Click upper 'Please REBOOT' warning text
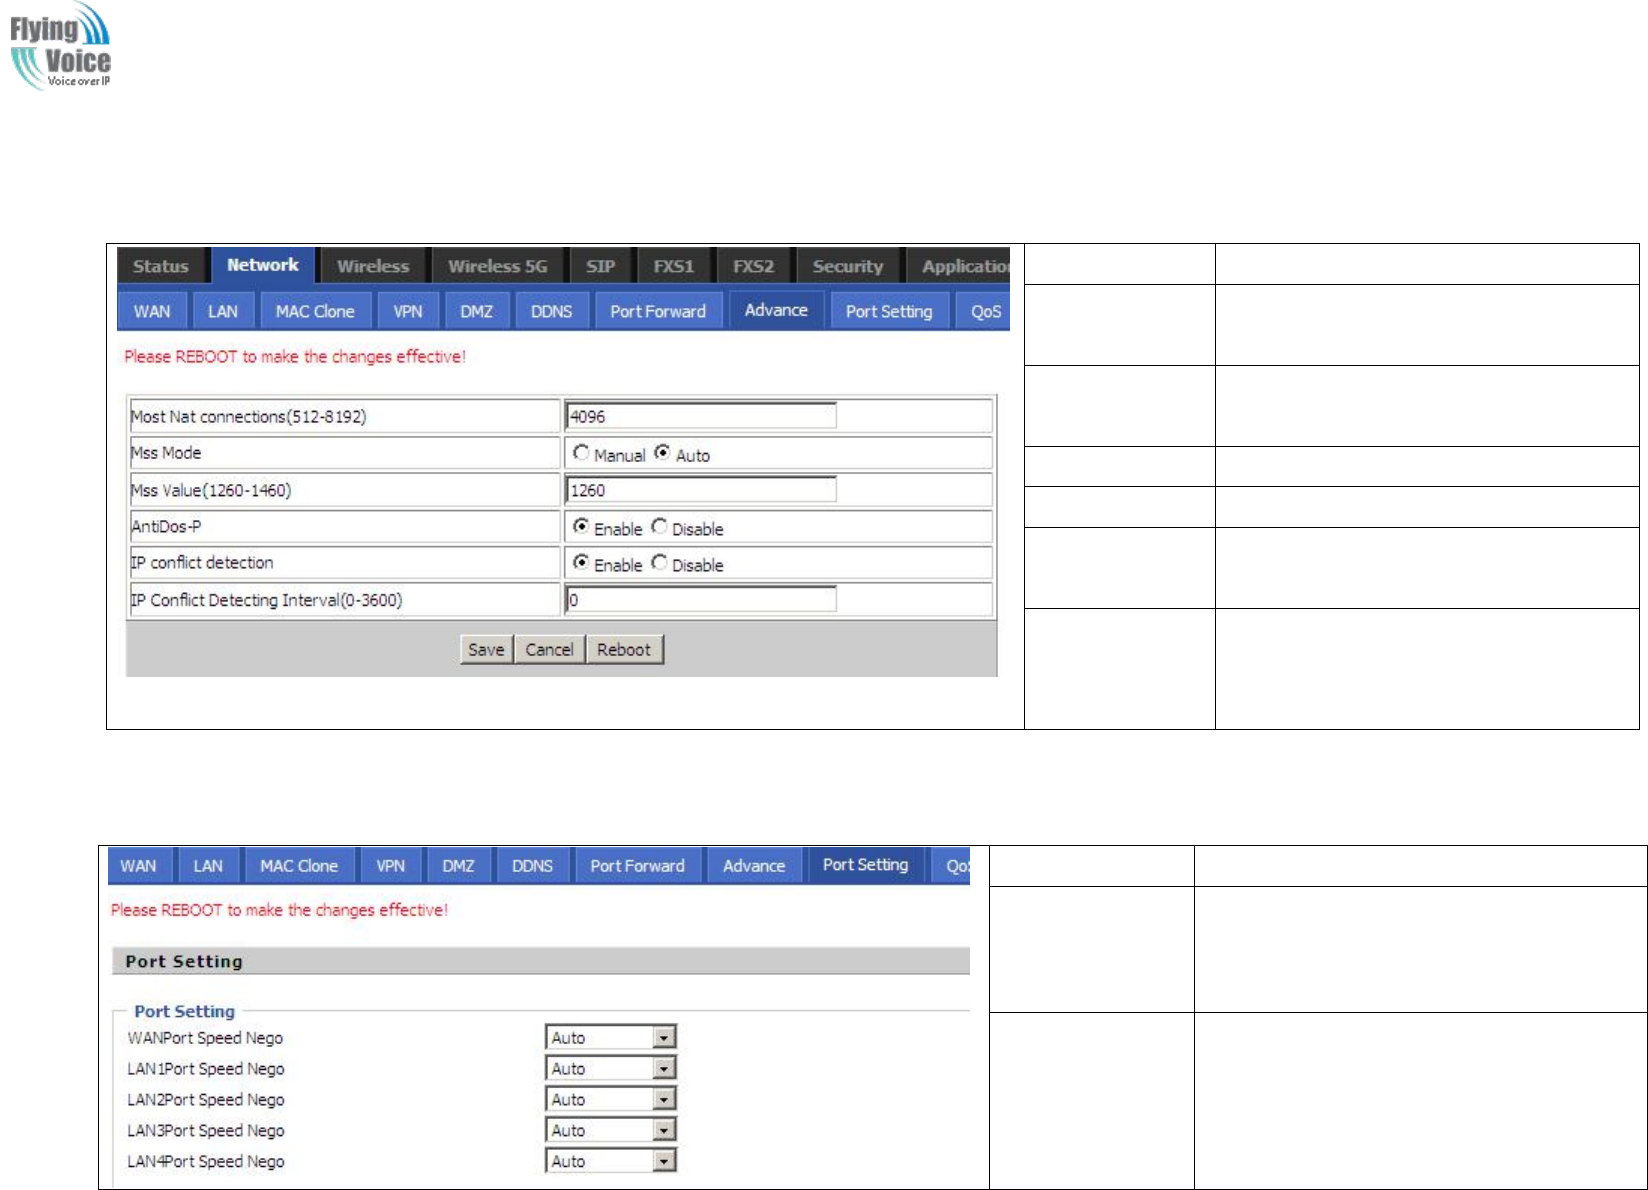Image resolution: width=1648 pixels, height=1190 pixels. [295, 356]
